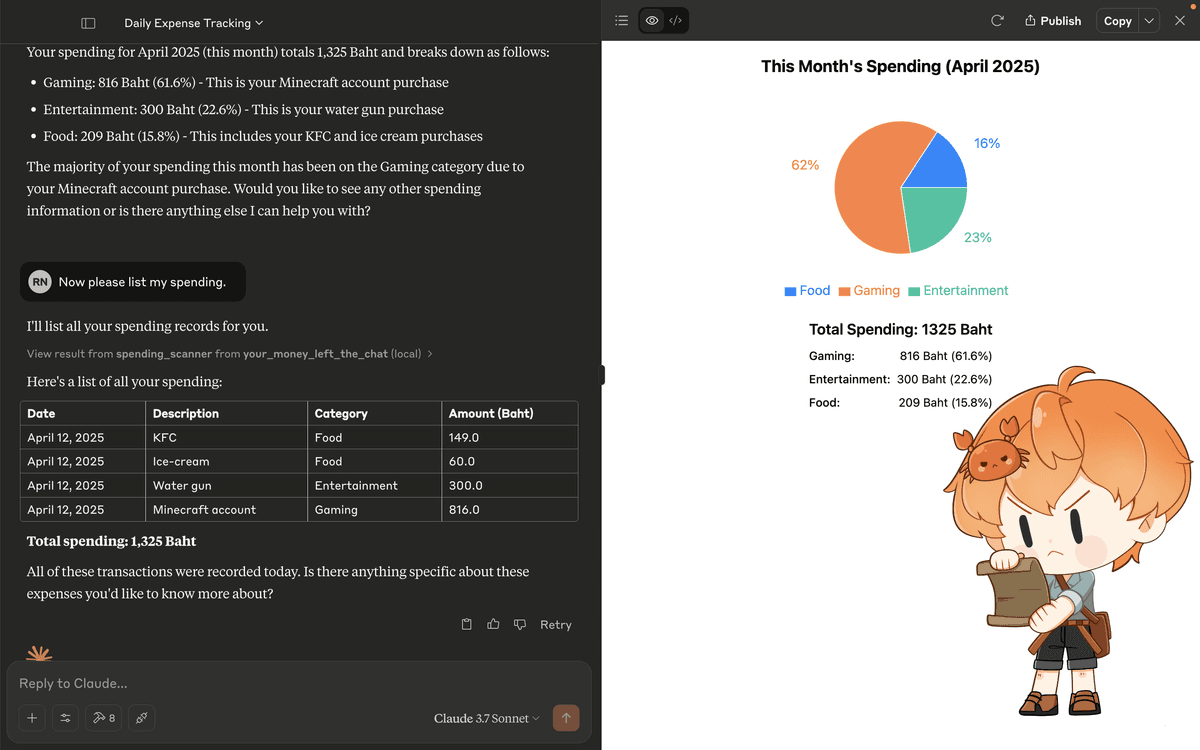This screenshot has width=1200, height=750.
Task: Copy the artifact content
Action: [1117, 21]
